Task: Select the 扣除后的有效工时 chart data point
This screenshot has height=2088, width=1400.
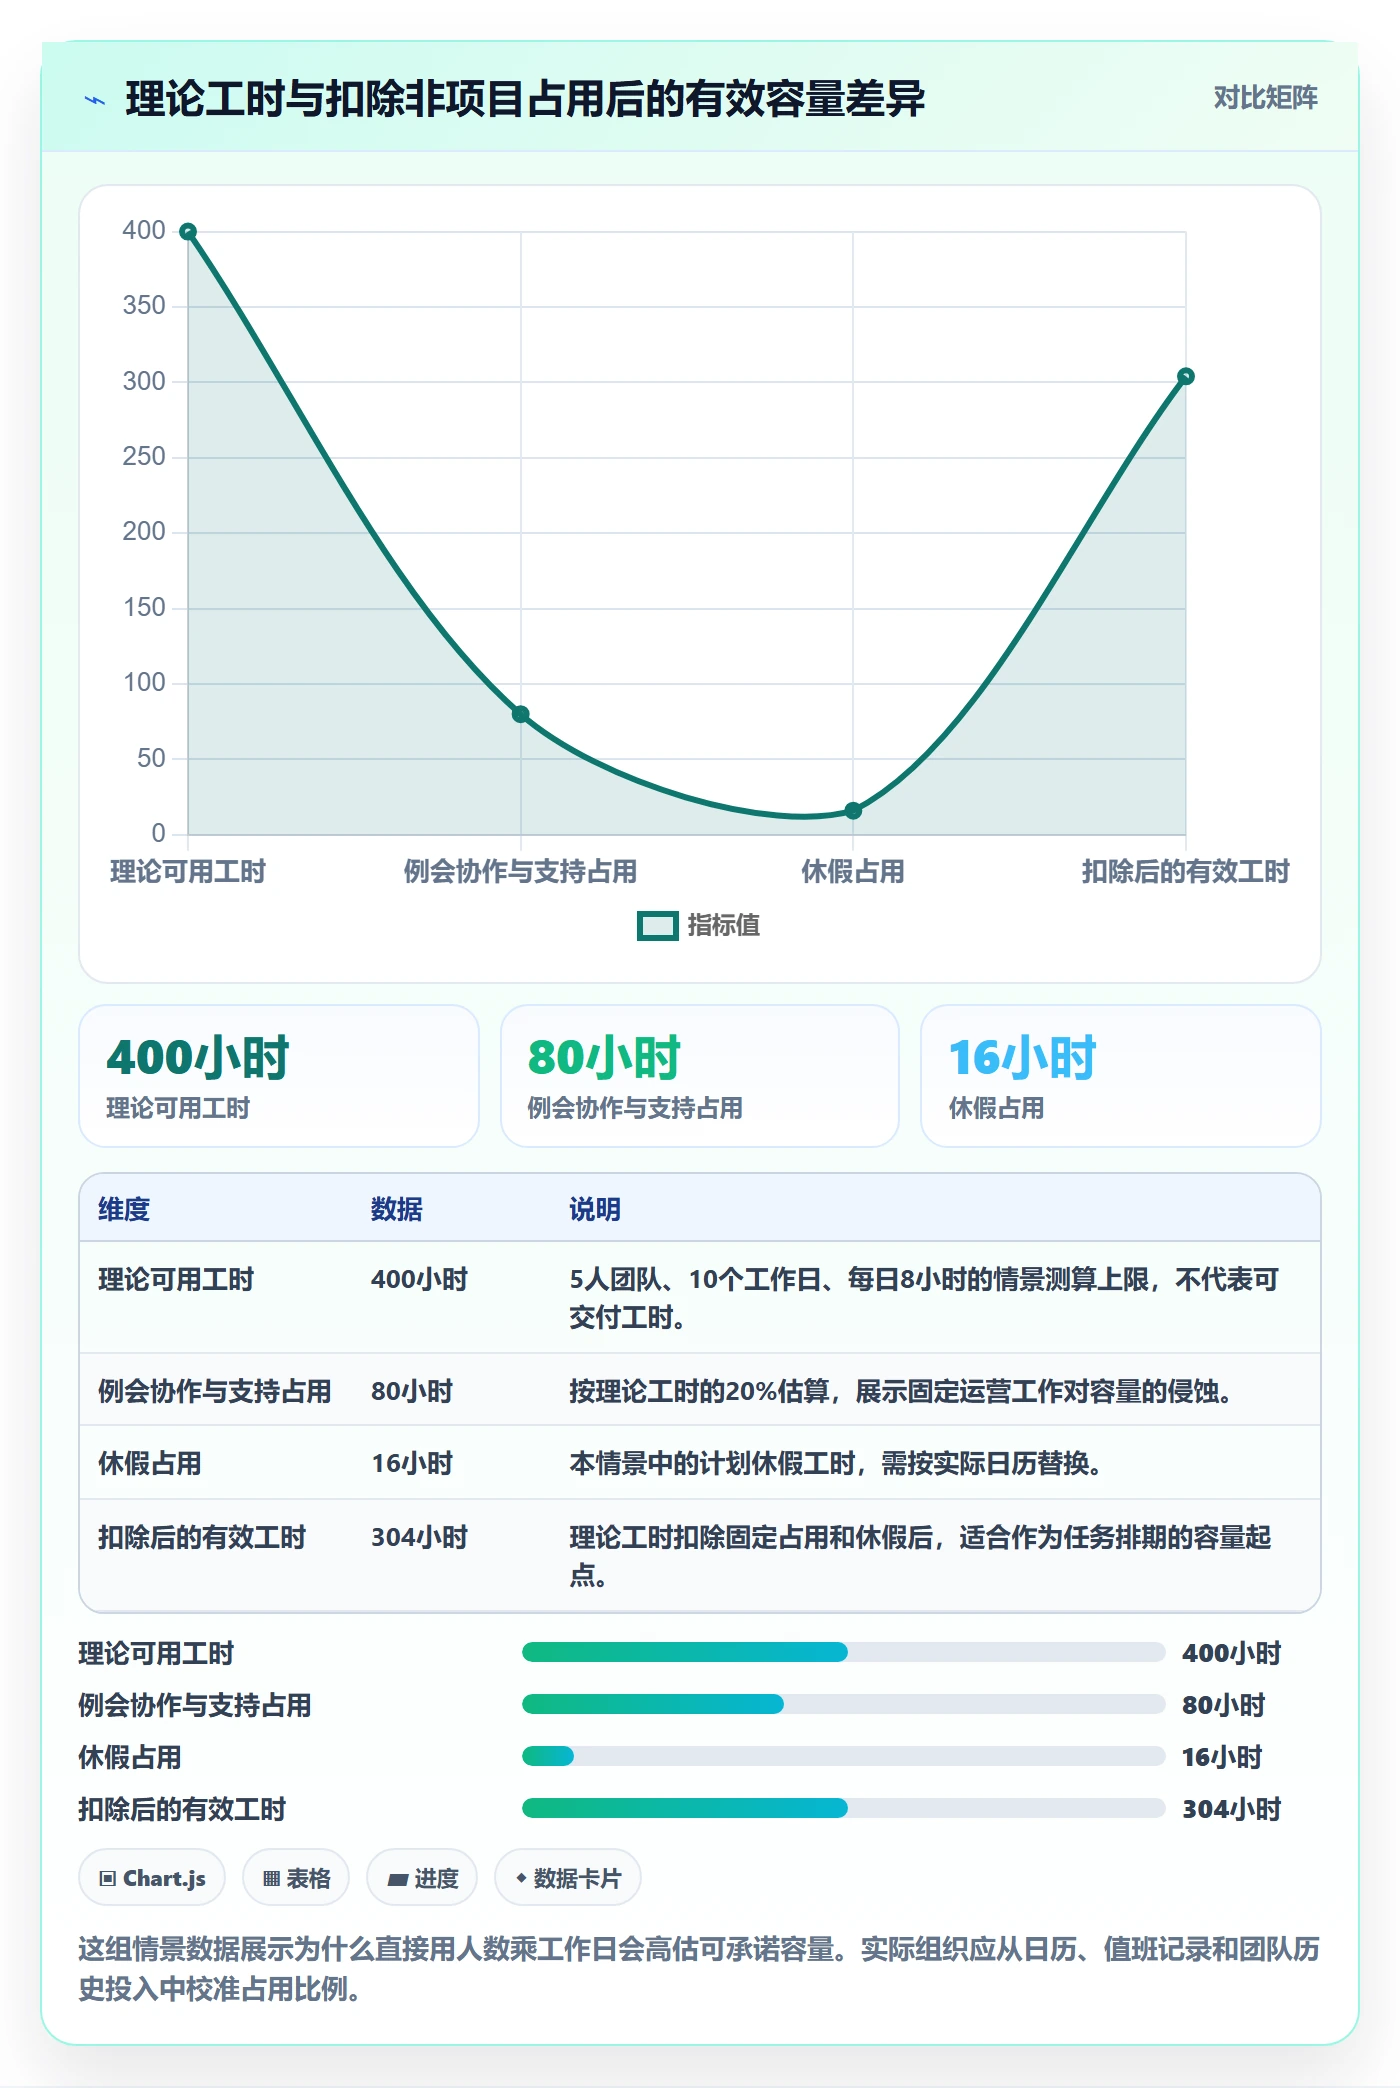Action: [1185, 377]
